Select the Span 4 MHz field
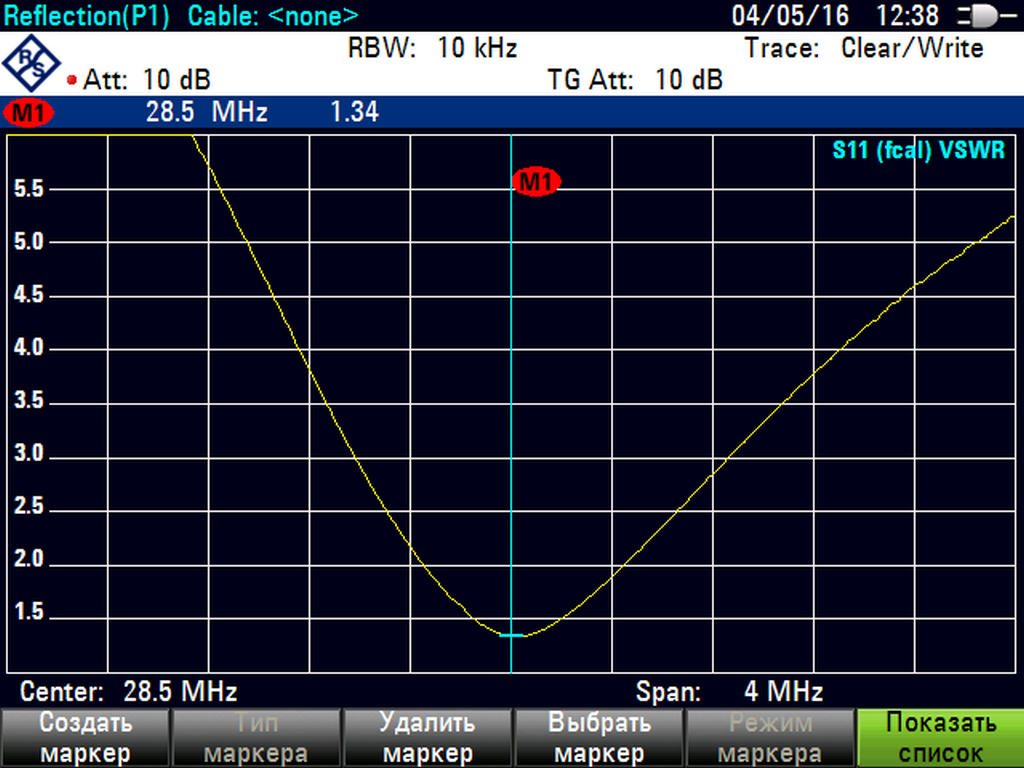This screenshot has height=768, width=1024. click(x=729, y=691)
